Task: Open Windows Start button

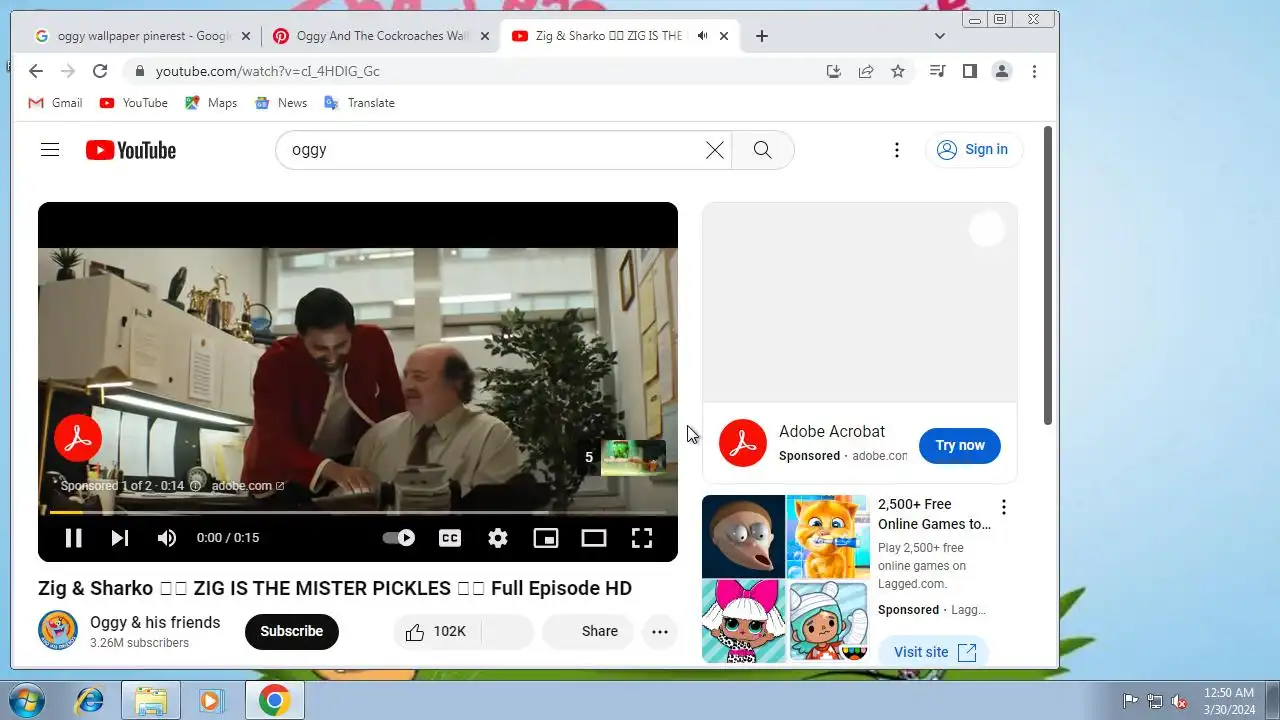Action: [x=26, y=700]
